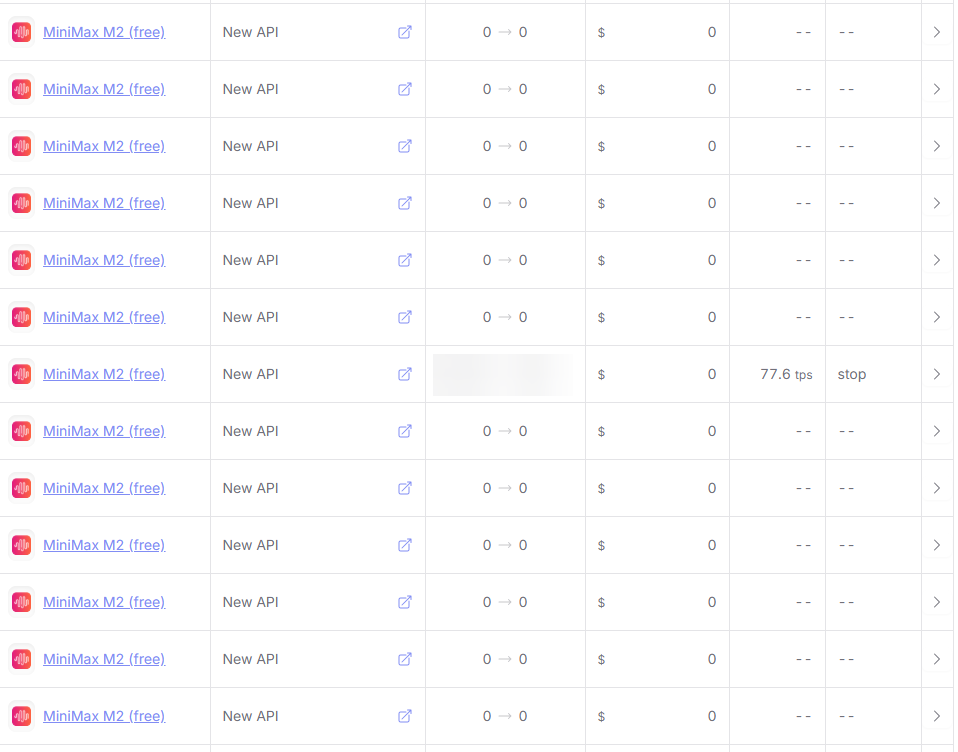
Task: Open MiniMax M2 (free) link in topmost row
Action: click(x=104, y=32)
